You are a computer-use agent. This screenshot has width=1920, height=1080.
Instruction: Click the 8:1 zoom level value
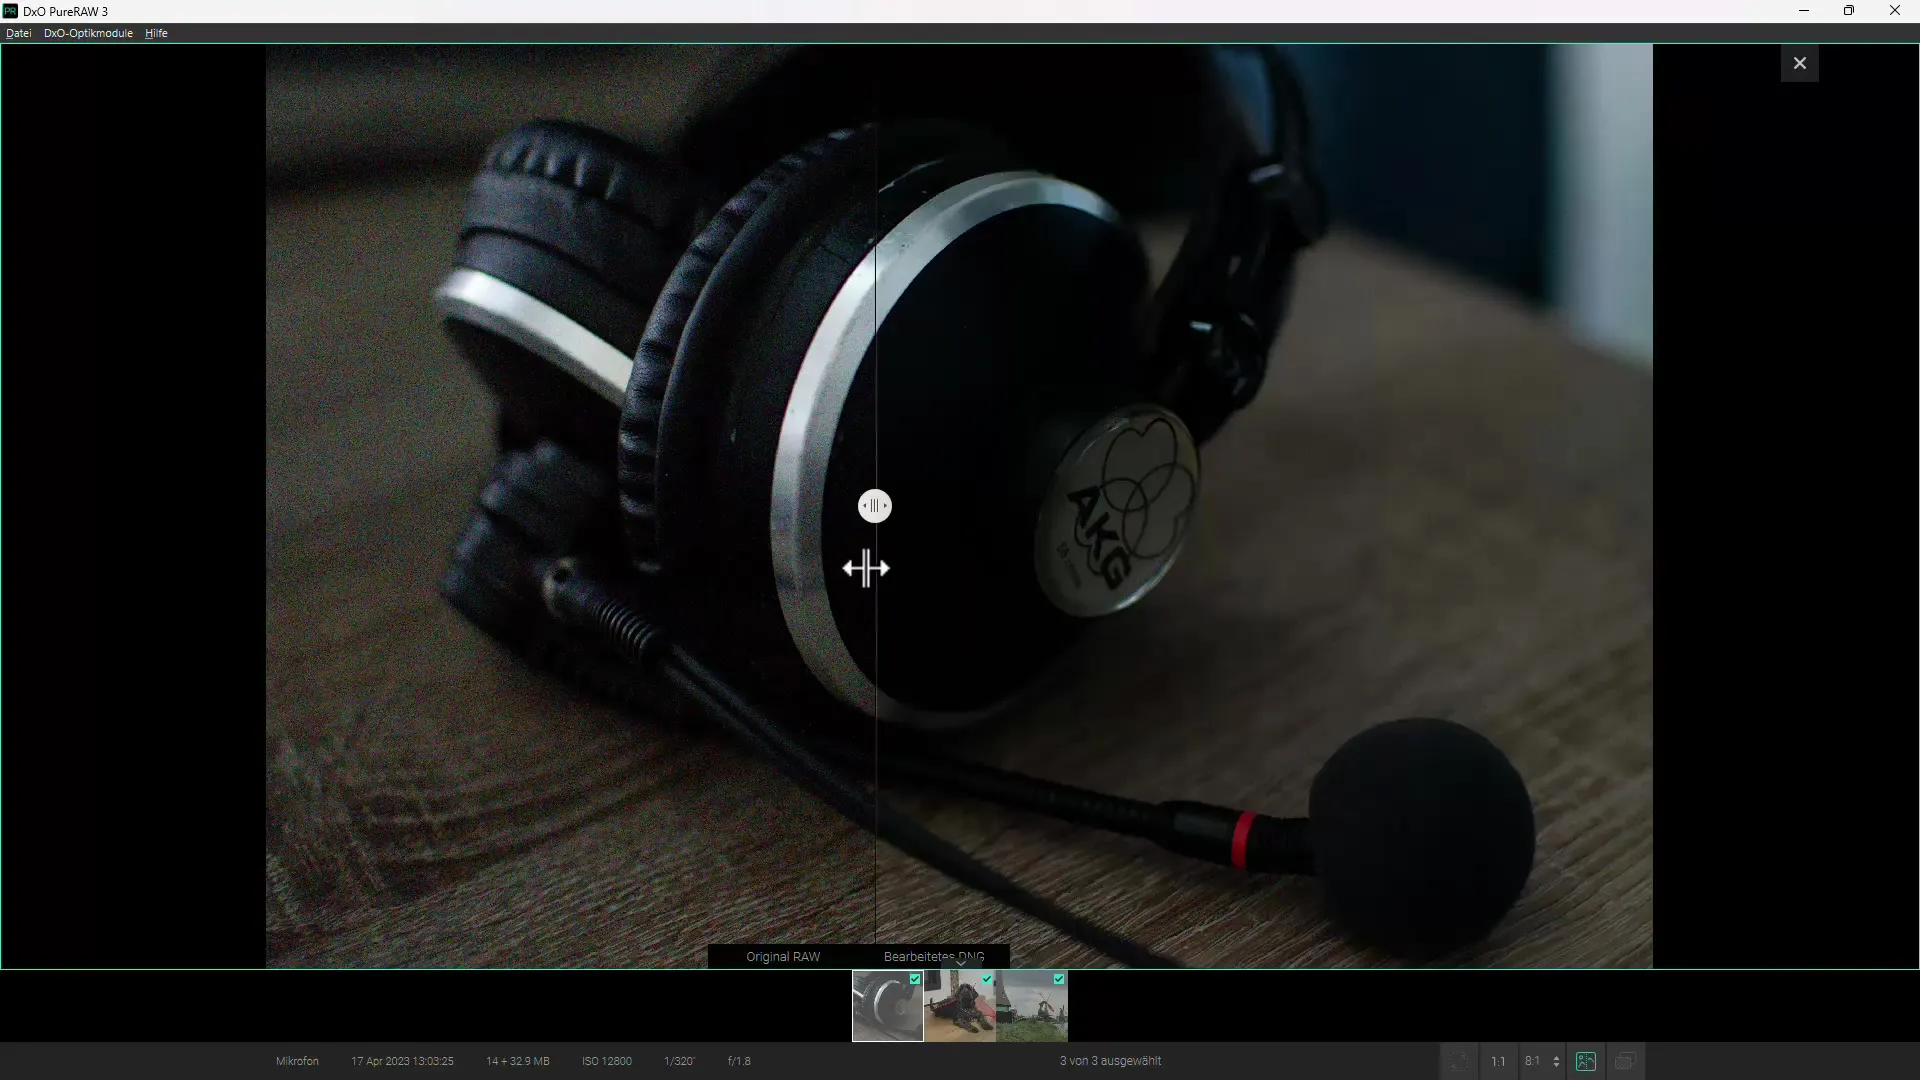pyautogui.click(x=1532, y=1061)
